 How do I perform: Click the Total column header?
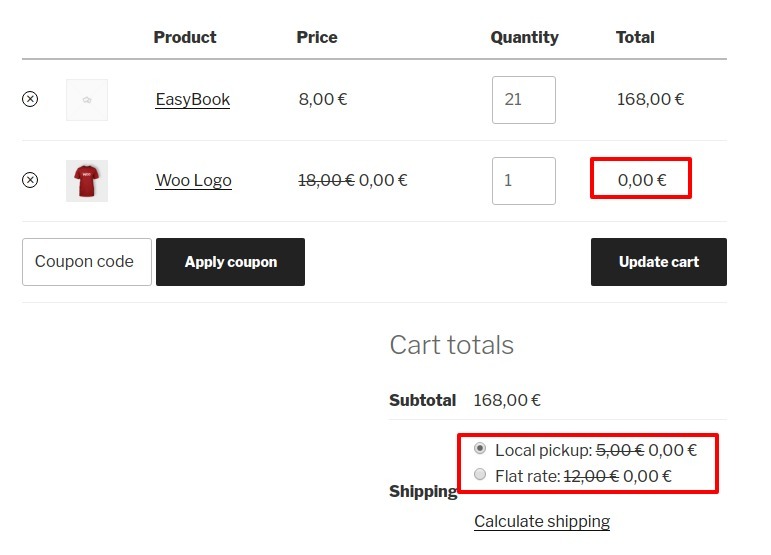[635, 37]
